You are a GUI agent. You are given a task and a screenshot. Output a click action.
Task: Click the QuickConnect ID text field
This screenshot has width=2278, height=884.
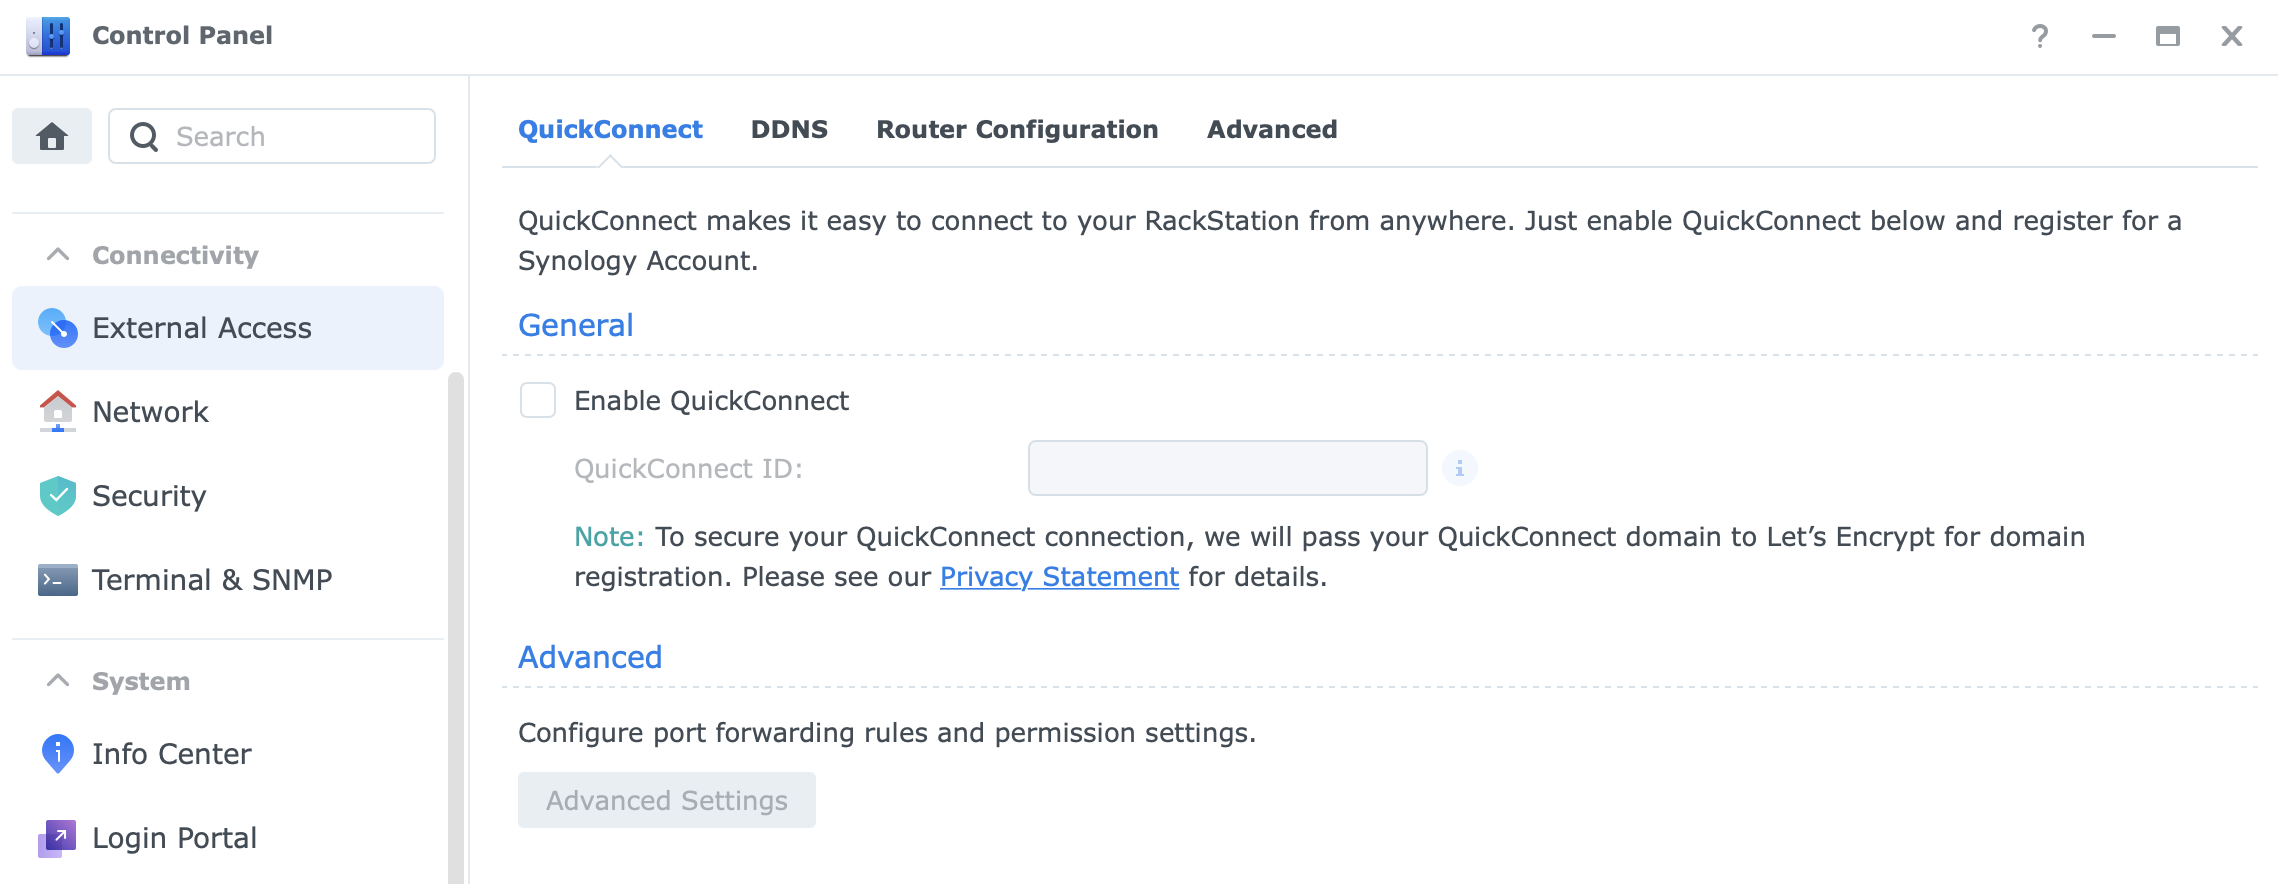[1228, 468]
